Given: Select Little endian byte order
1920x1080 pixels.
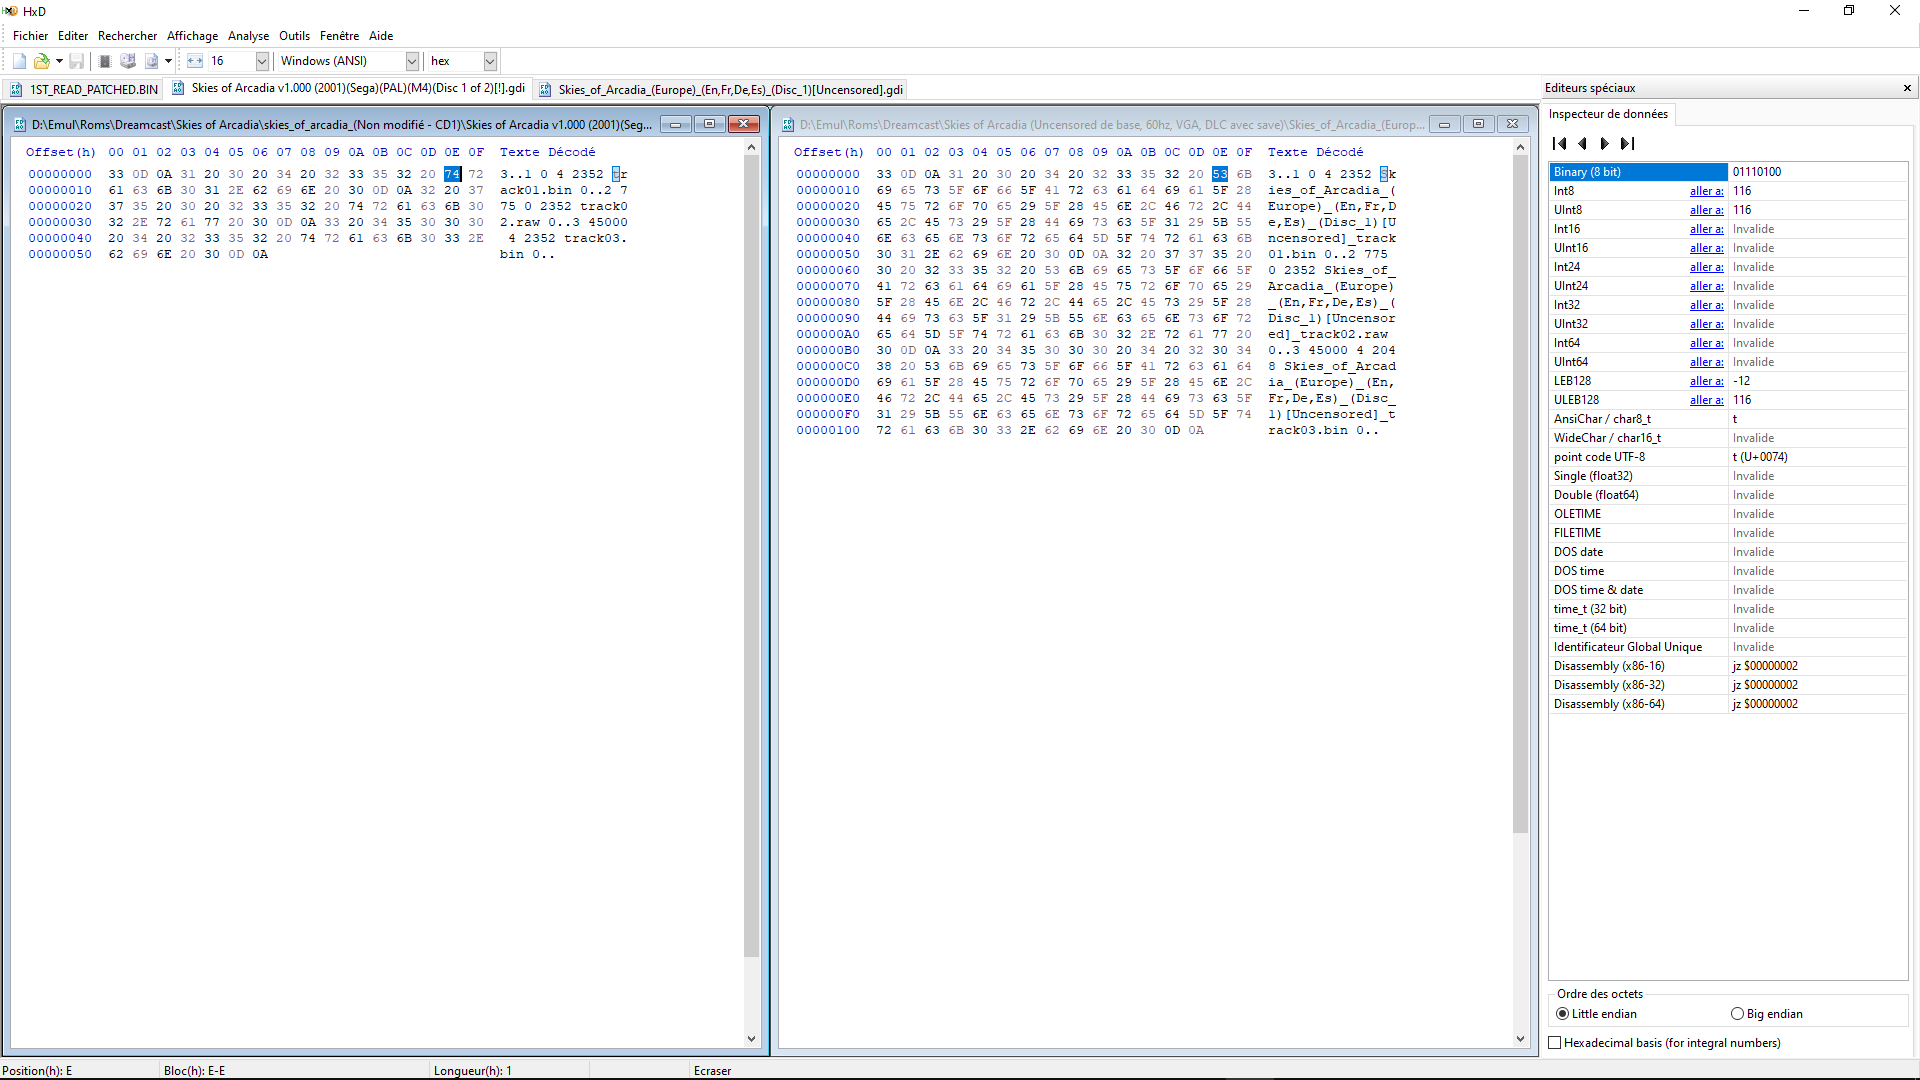Looking at the screenshot, I should [x=1563, y=1014].
